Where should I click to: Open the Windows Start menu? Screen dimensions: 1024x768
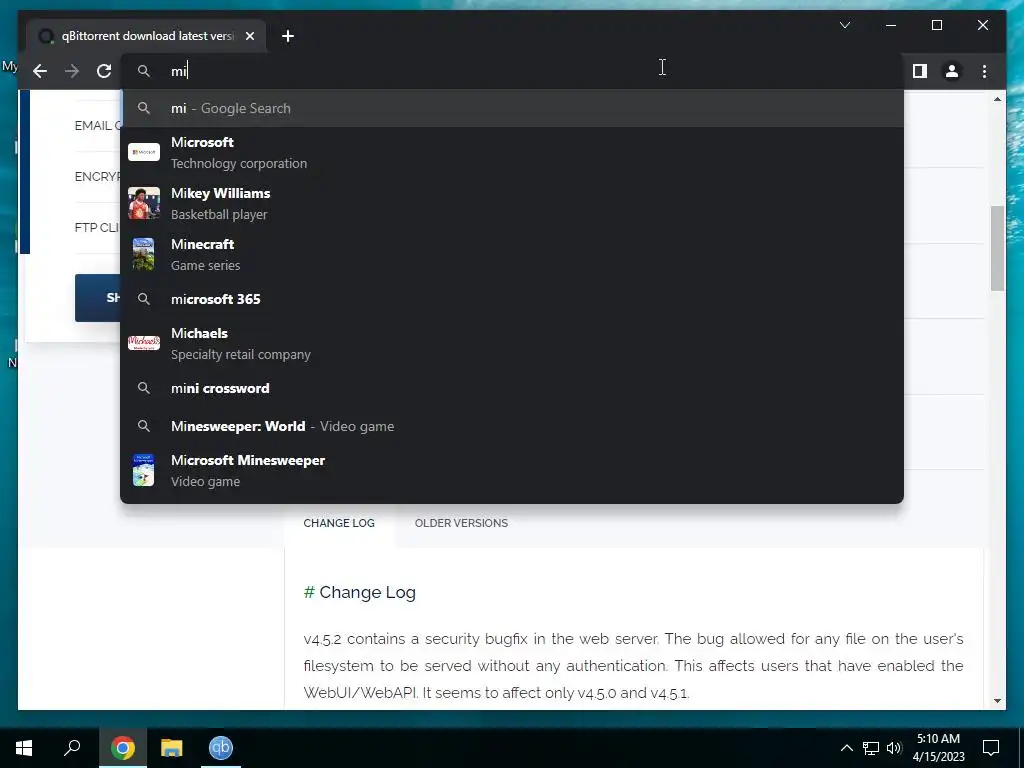[x=24, y=748]
